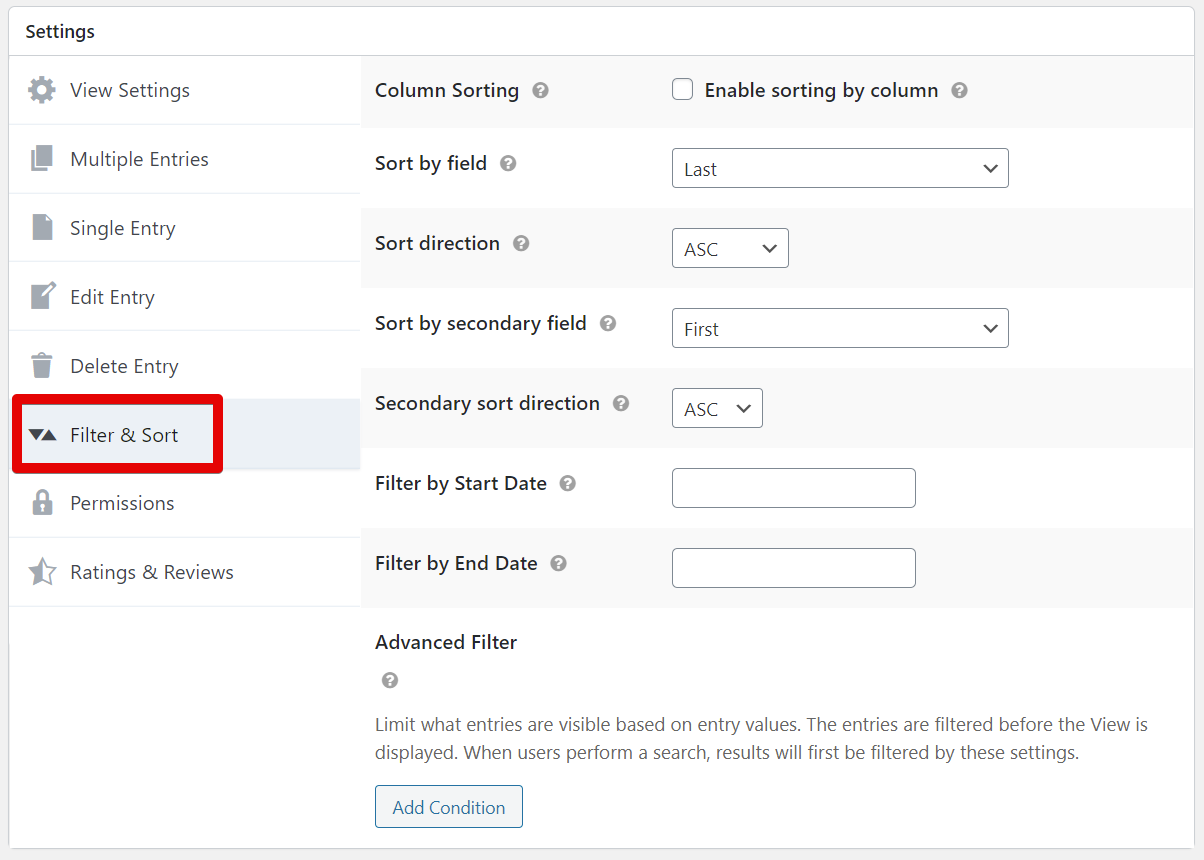Click the Sort by secondary field label
Image resolution: width=1204 pixels, height=860 pixels.
[x=481, y=323]
